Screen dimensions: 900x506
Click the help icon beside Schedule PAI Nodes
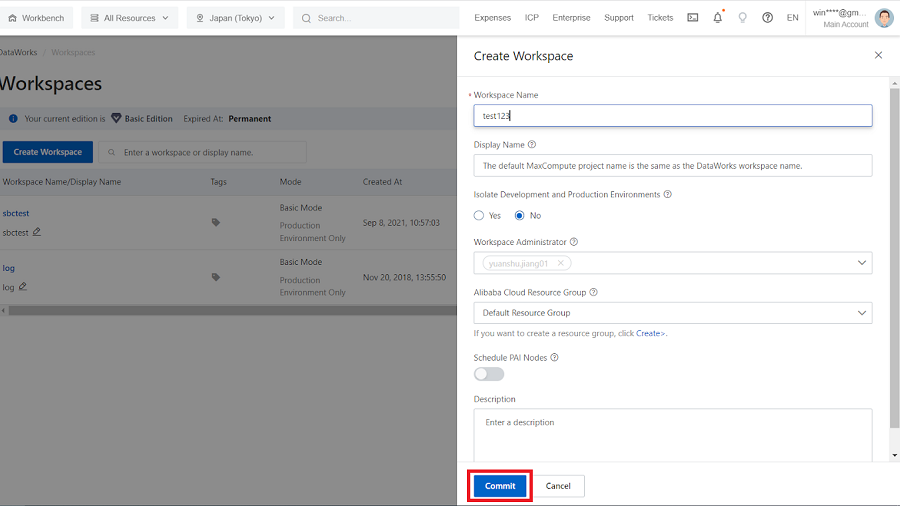[x=554, y=357]
